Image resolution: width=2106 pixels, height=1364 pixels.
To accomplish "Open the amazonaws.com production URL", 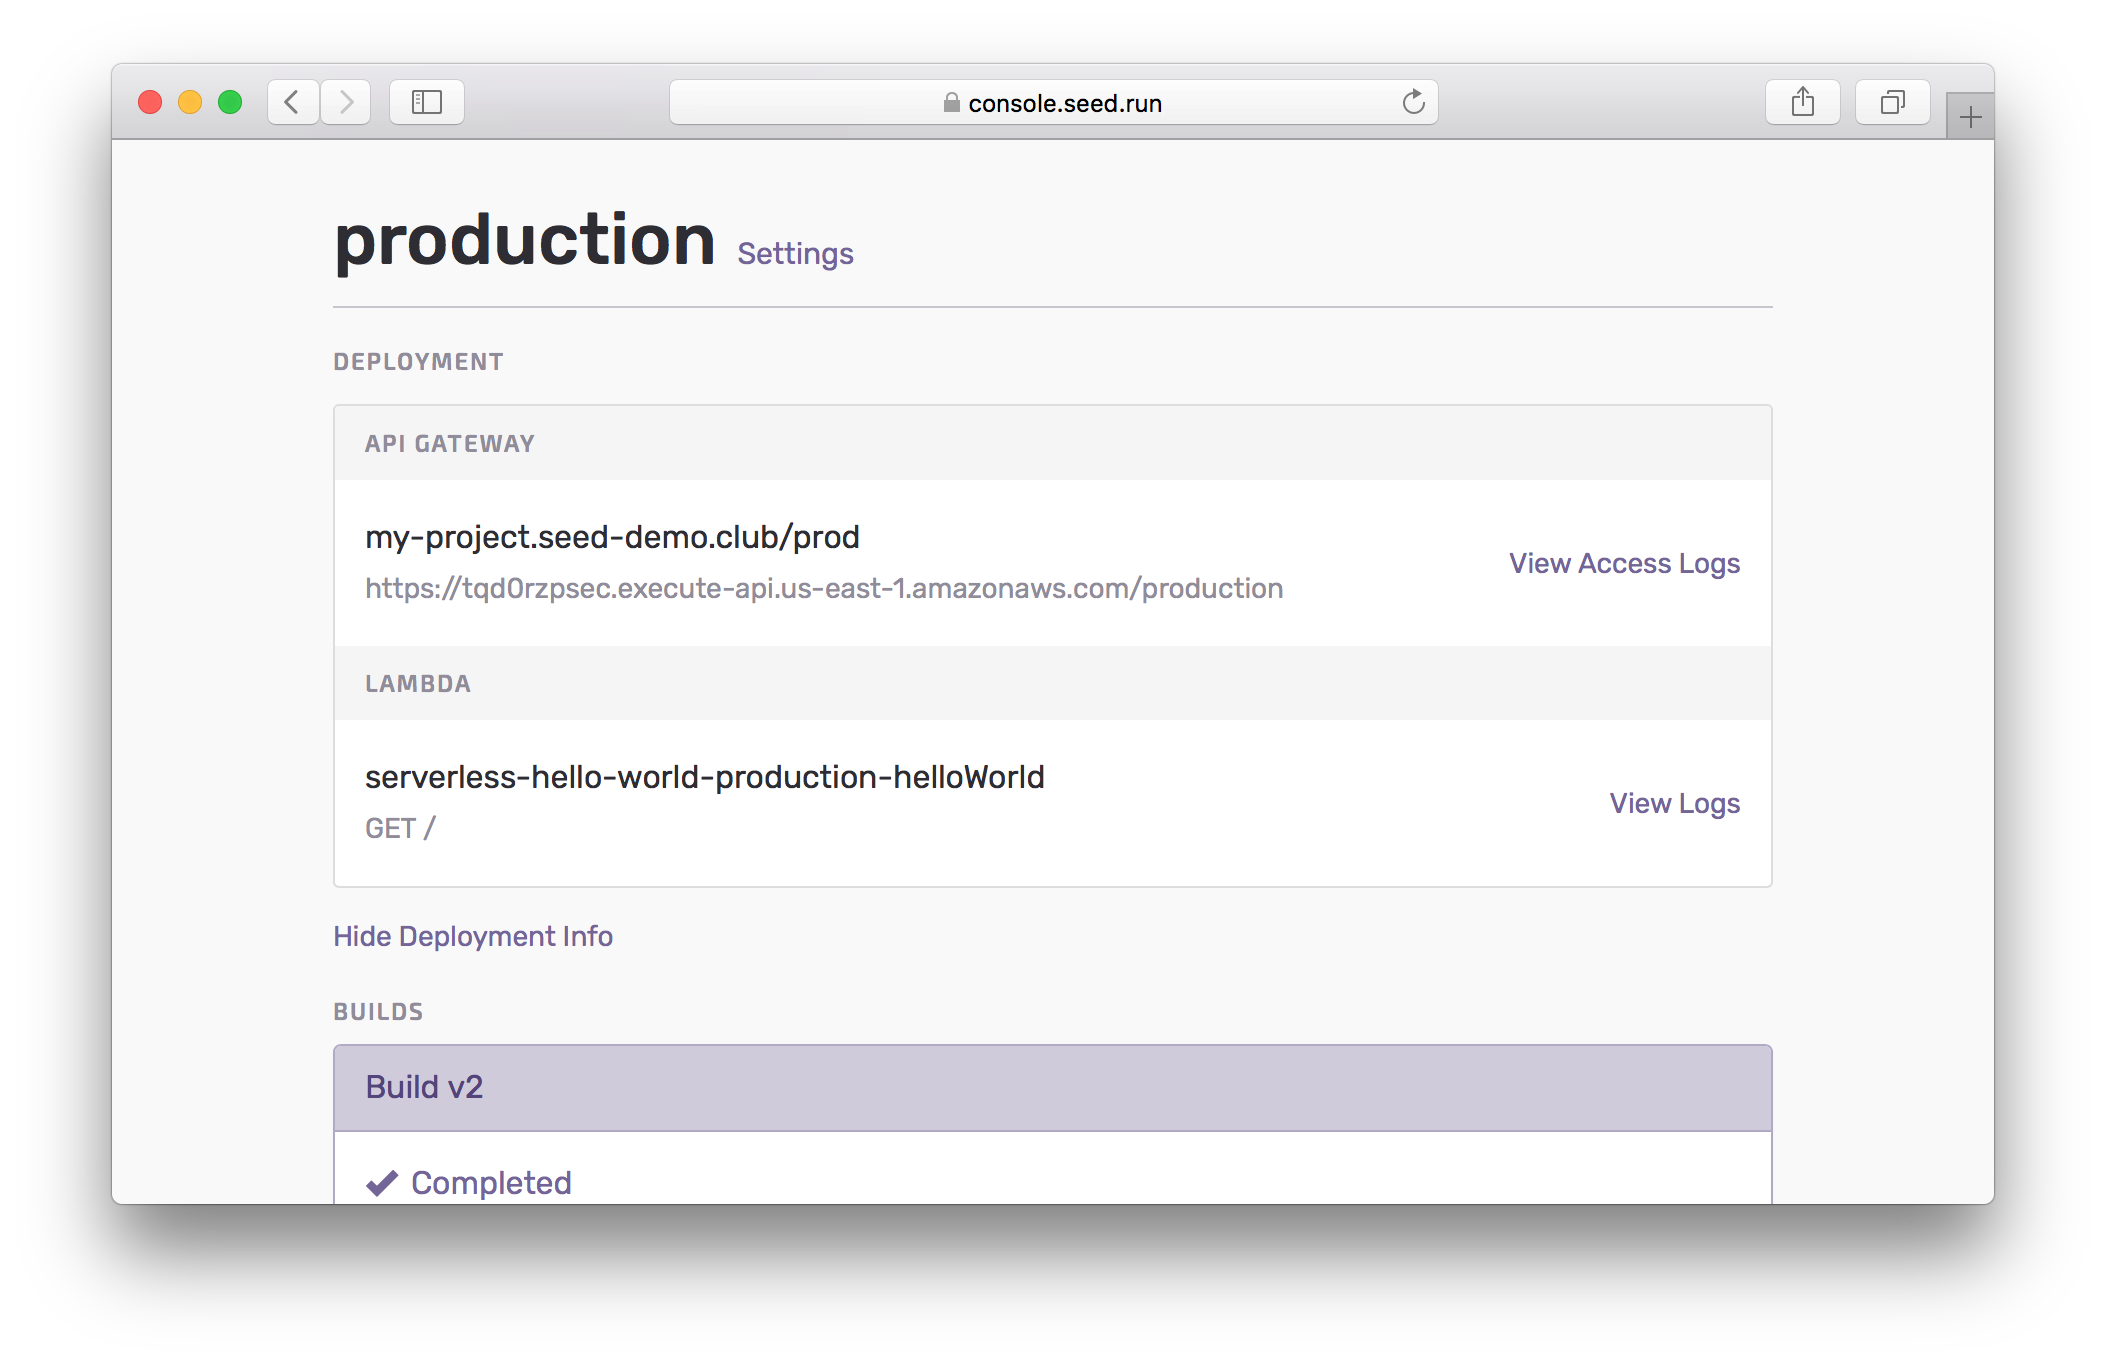I will coord(823,588).
